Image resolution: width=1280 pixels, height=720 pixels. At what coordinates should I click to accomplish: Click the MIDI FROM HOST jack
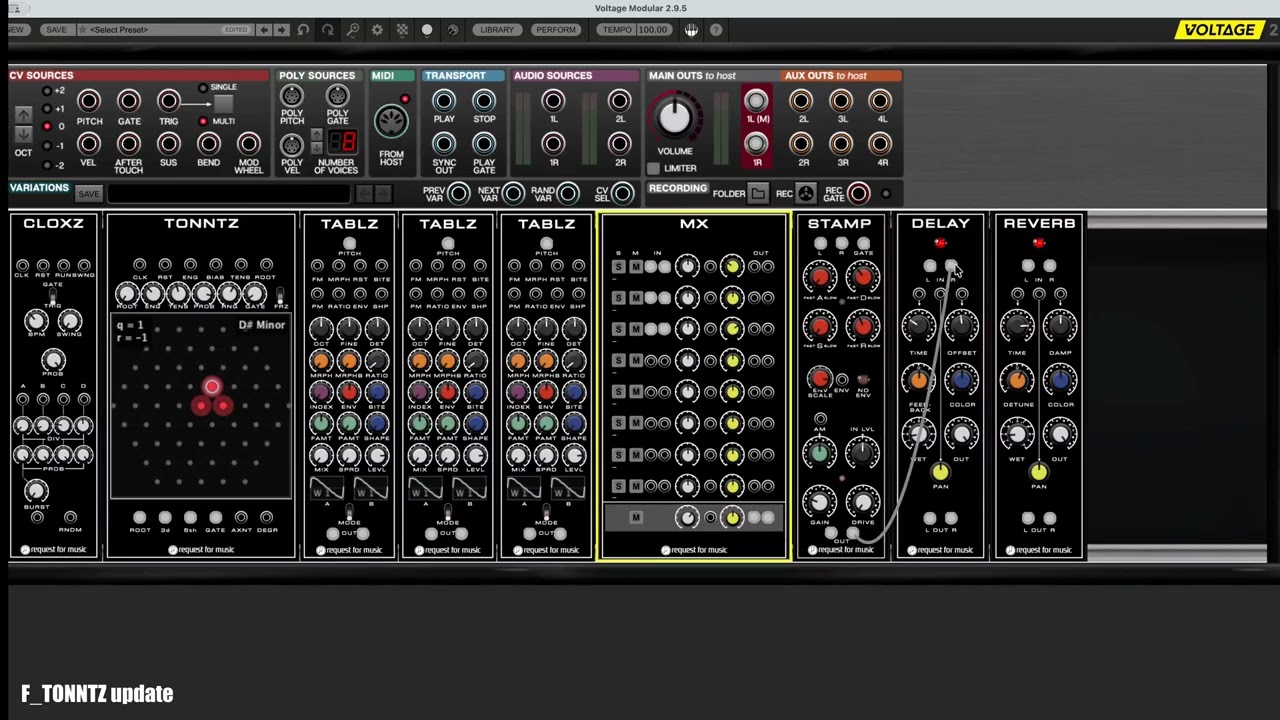(x=391, y=121)
